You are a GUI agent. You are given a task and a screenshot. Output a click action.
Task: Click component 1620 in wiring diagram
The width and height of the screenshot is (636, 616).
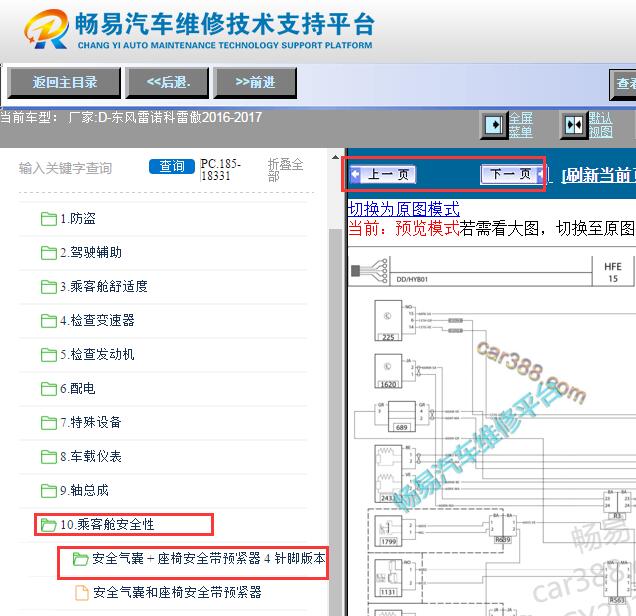click(388, 371)
